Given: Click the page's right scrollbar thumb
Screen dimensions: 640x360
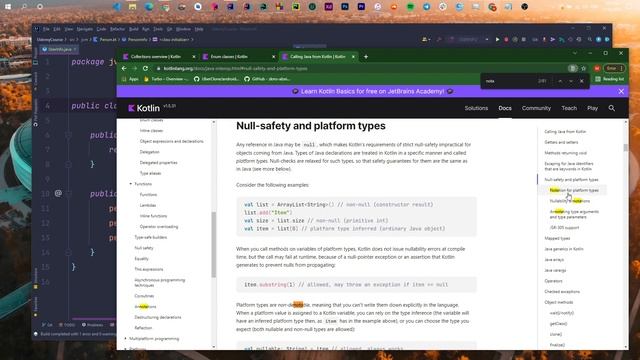Looking at the screenshot, I should coord(625,147).
